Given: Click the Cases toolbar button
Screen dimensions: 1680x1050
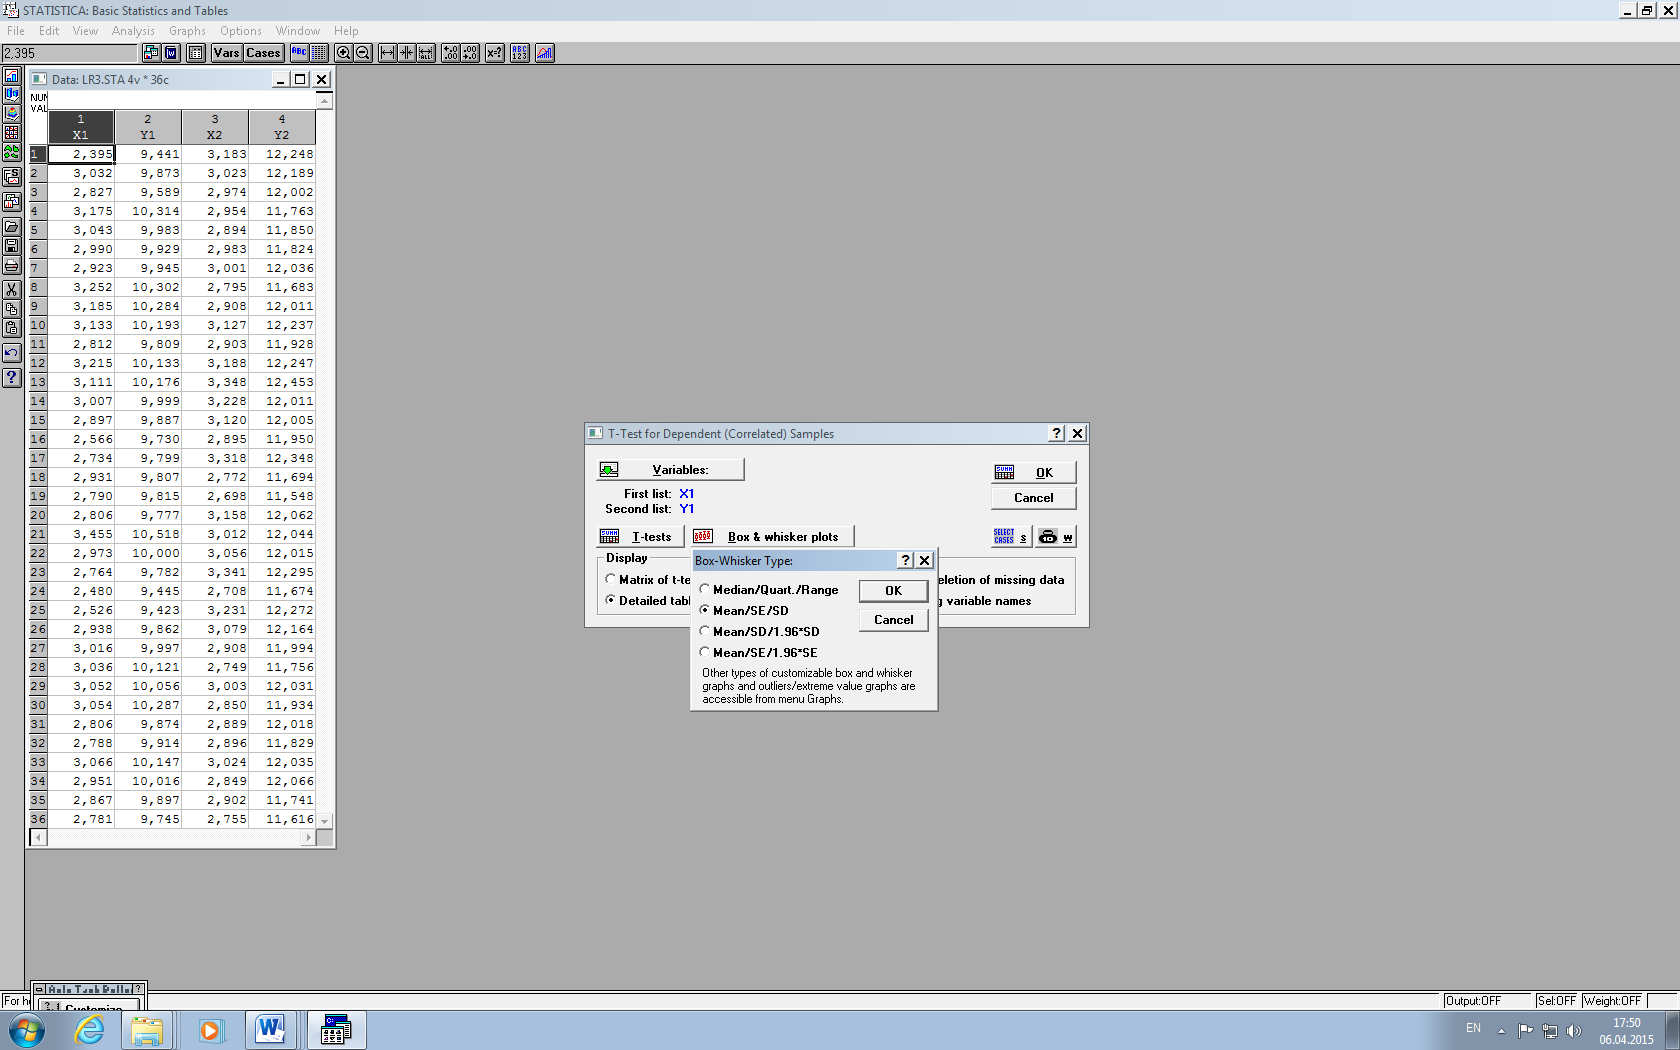Looking at the screenshot, I should (x=263, y=53).
